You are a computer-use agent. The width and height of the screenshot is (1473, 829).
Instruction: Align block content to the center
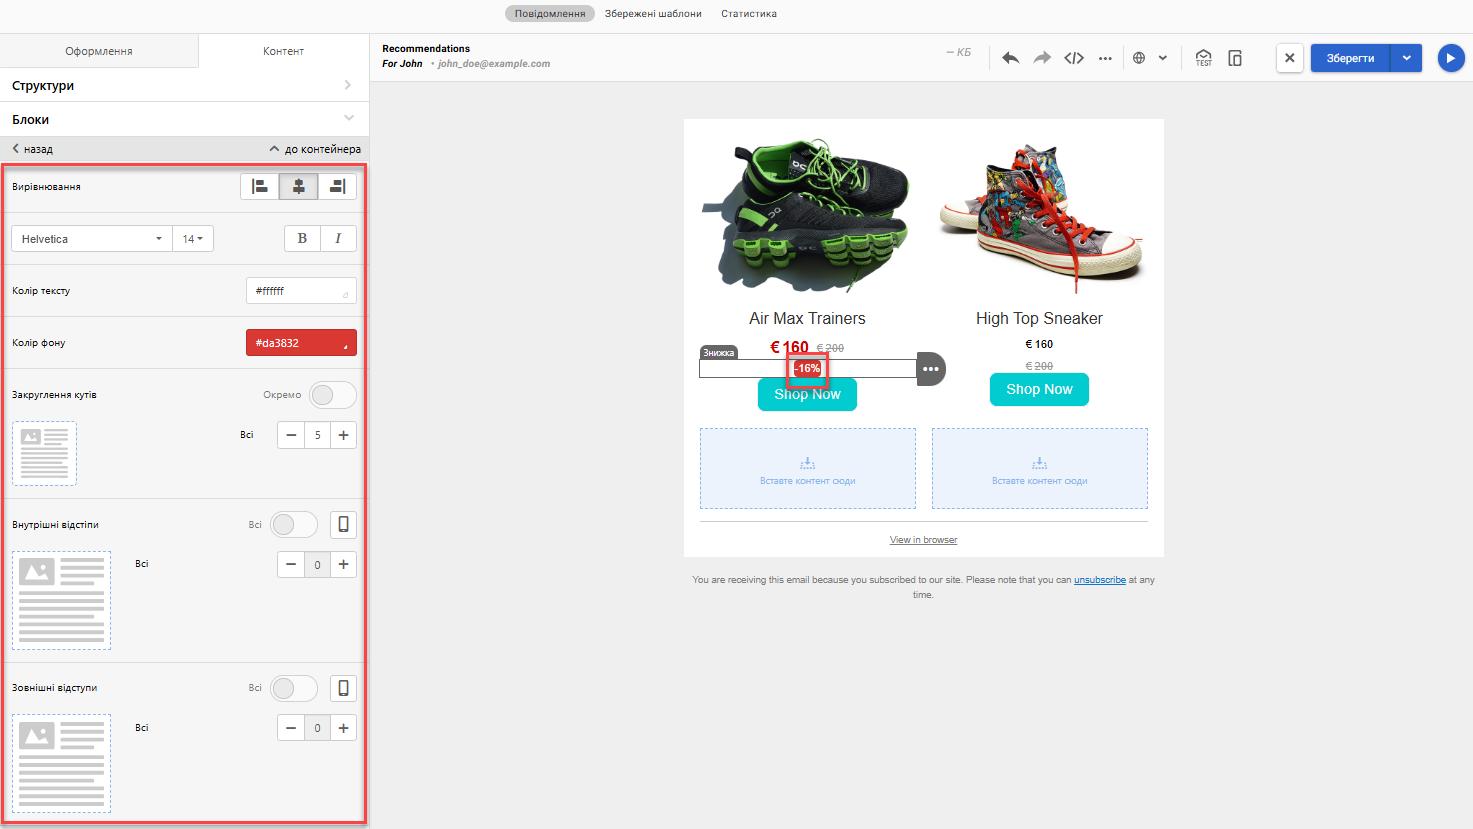[x=298, y=187]
